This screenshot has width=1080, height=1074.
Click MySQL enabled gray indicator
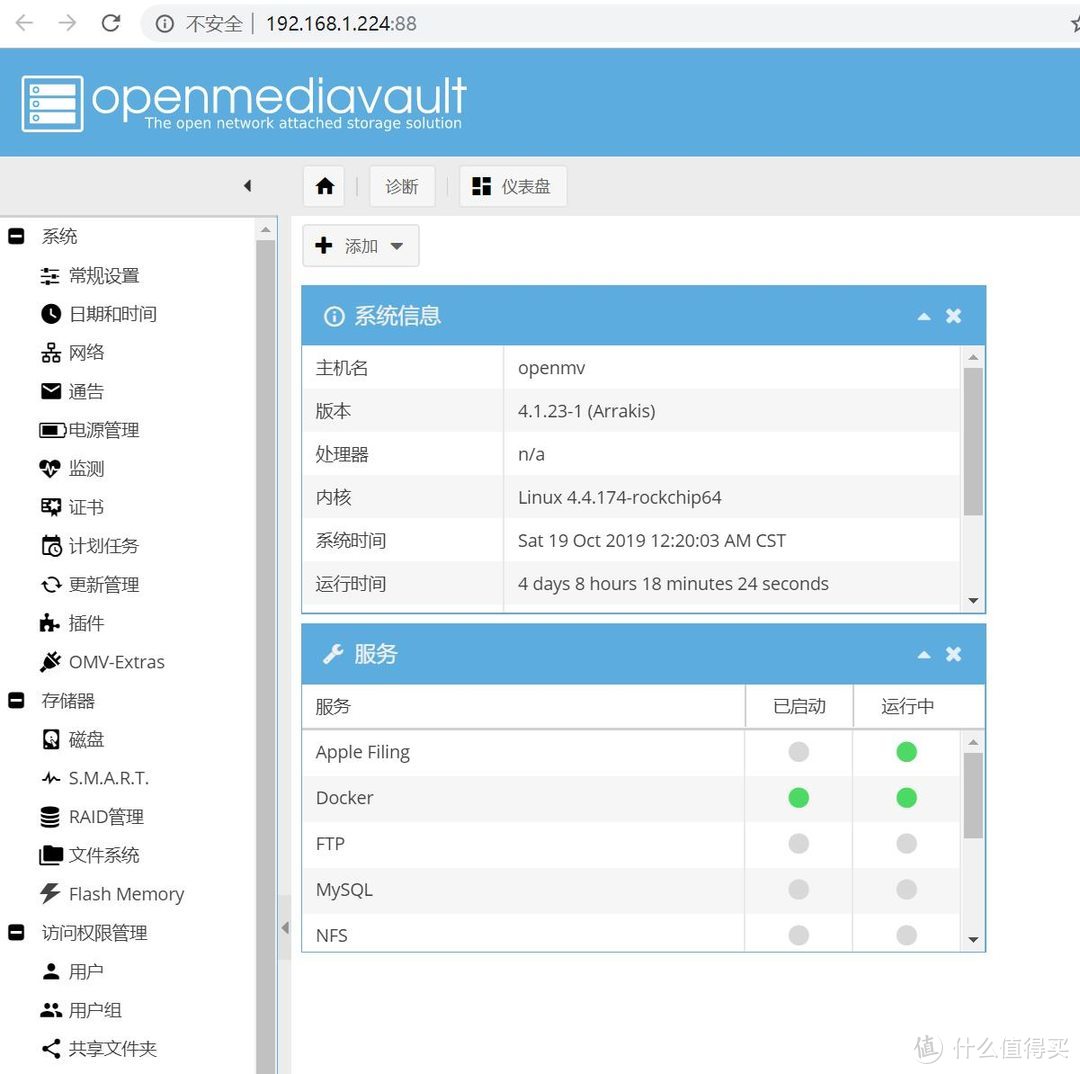tap(798, 889)
